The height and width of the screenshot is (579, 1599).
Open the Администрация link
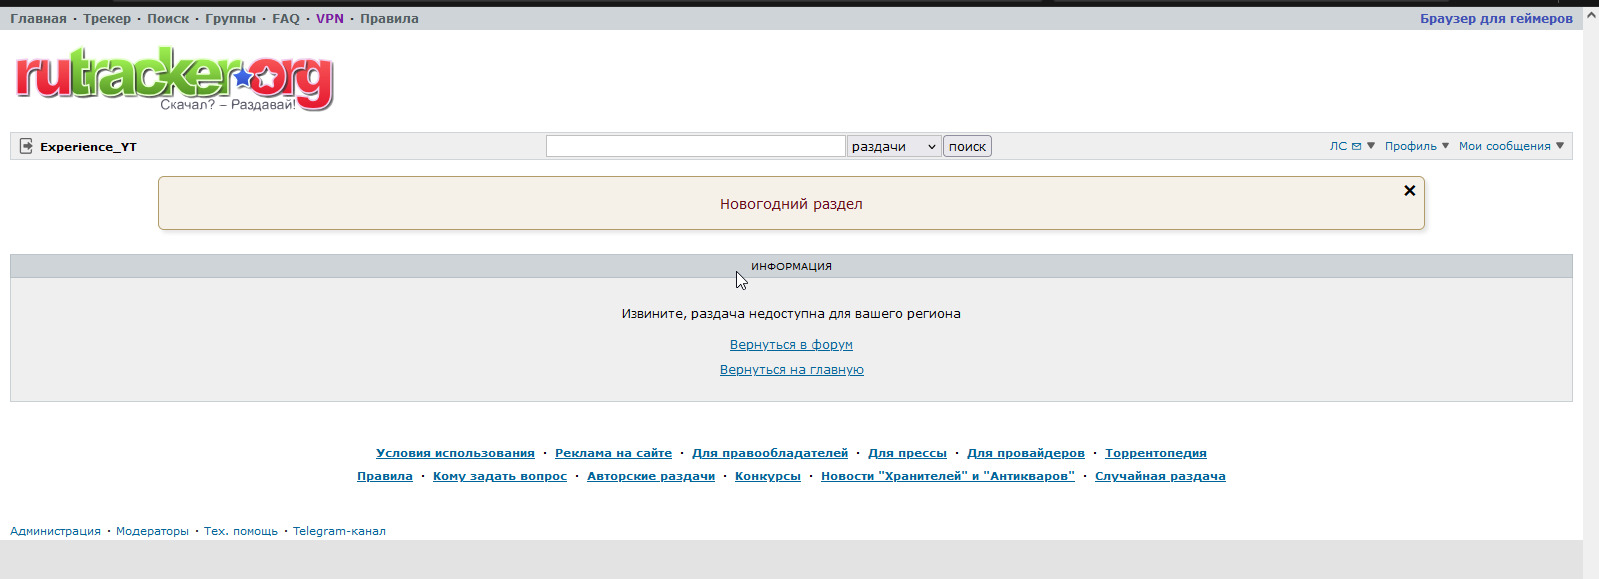tap(55, 531)
